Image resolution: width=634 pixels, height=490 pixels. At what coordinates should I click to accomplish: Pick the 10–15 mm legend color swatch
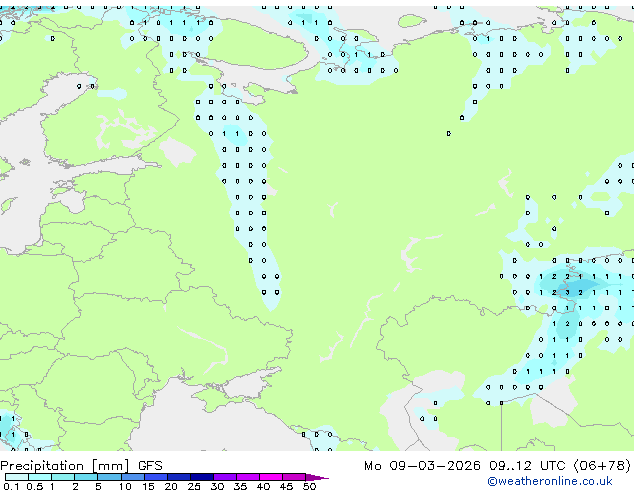[x=132, y=477]
